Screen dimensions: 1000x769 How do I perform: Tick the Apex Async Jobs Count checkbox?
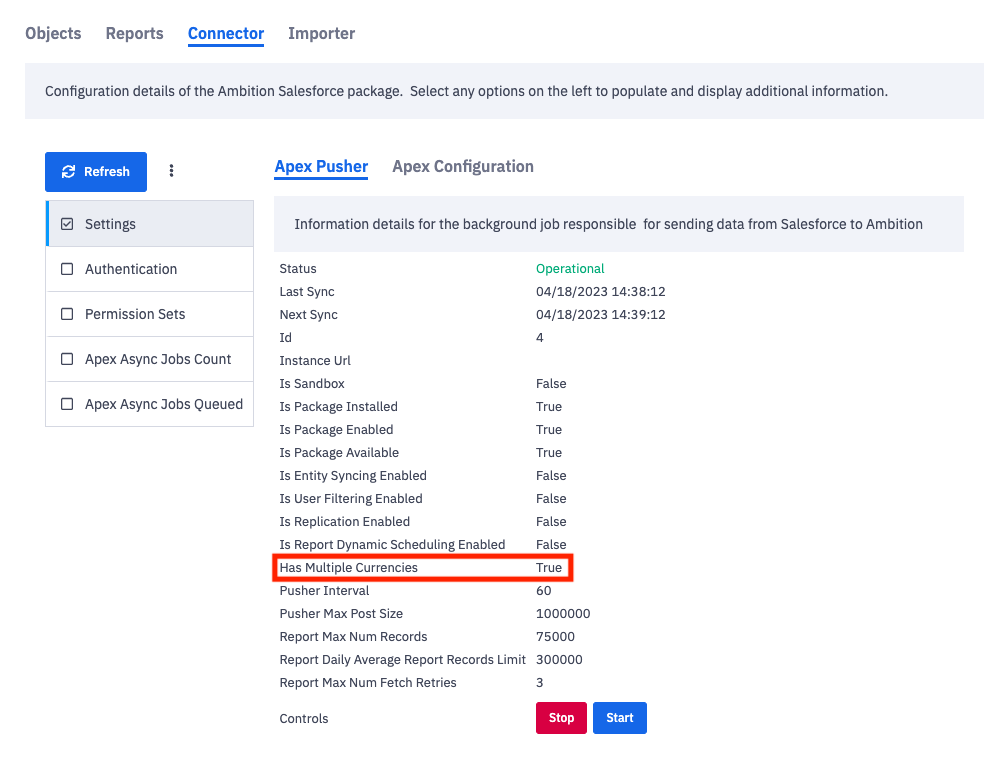(x=67, y=359)
